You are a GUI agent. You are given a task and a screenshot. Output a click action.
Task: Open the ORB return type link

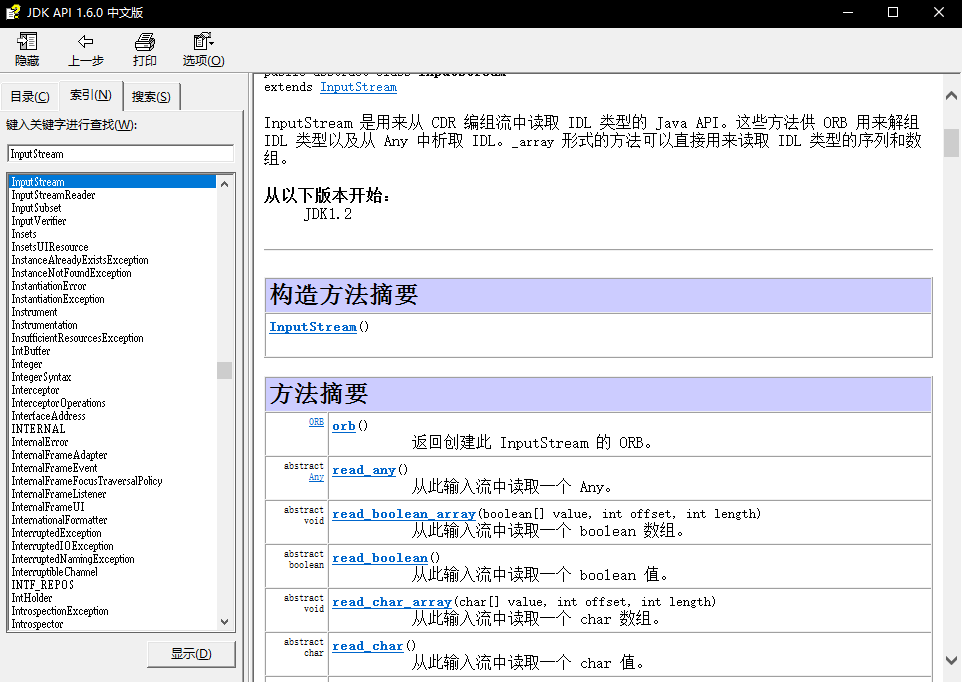click(317, 422)
